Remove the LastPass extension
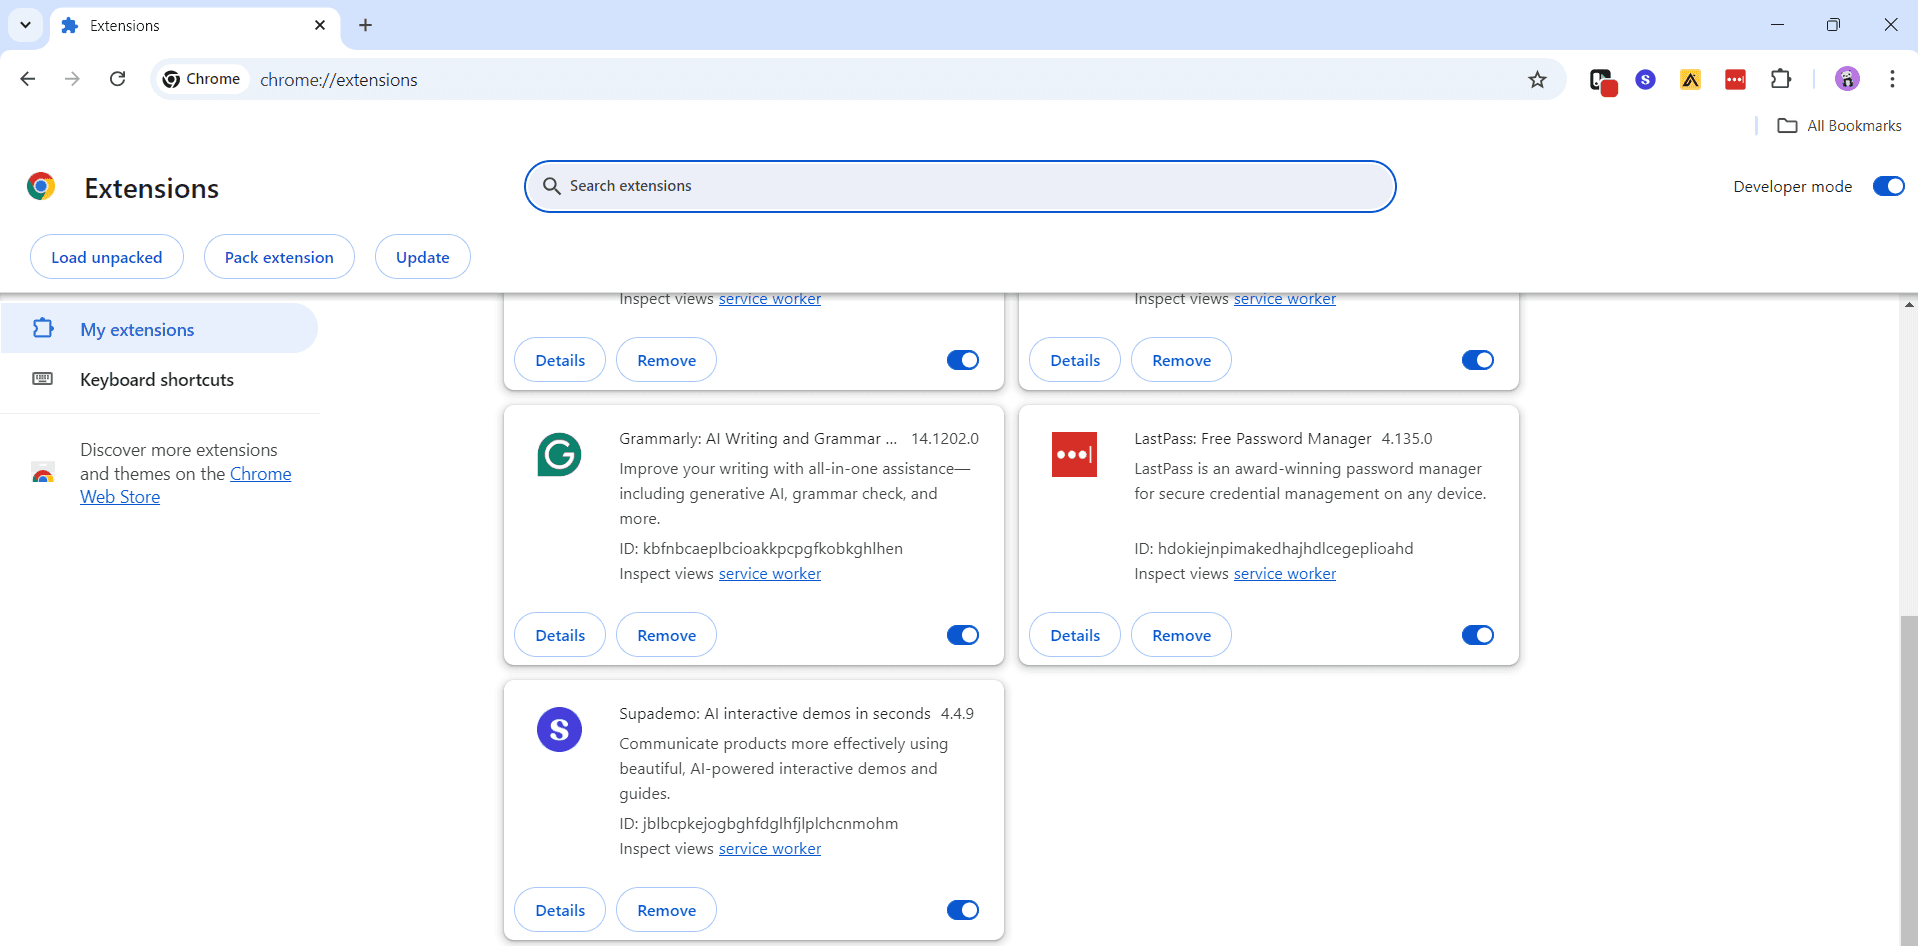Image resolution: width=1918 pixels, height=946 pixels. point(1181,635)
